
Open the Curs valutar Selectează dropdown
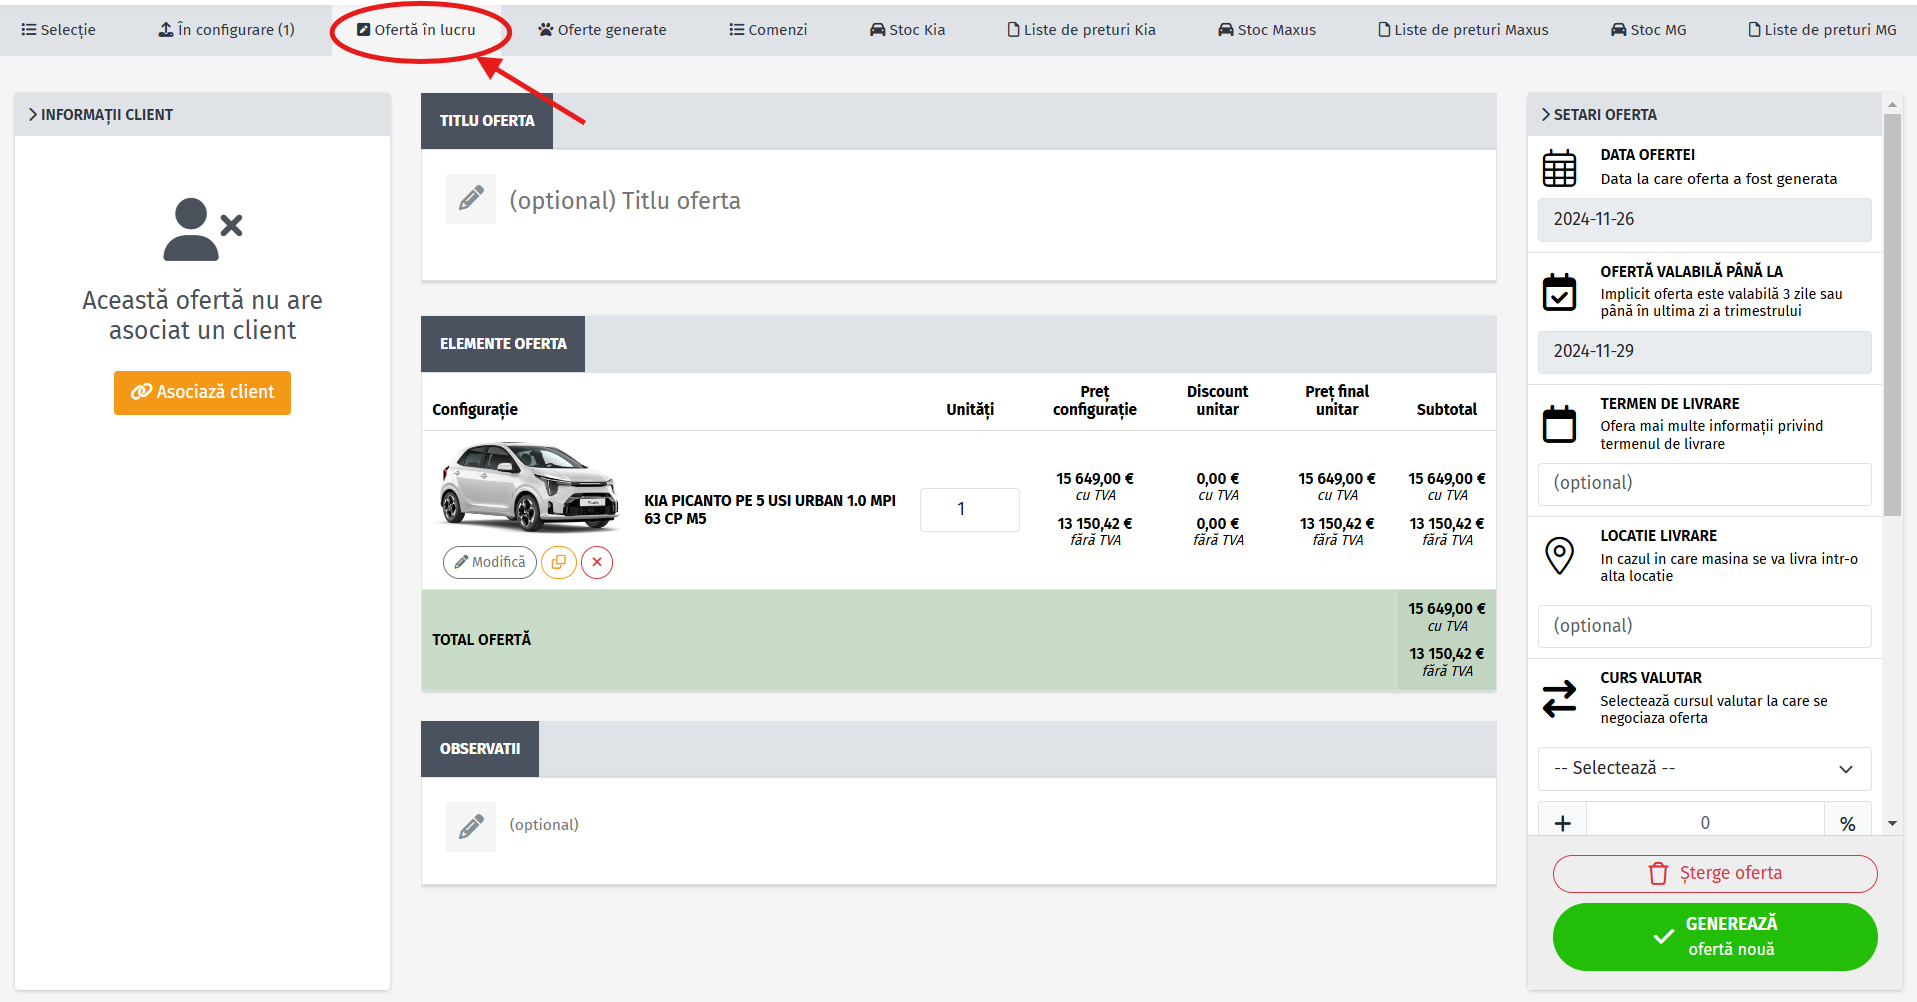[1704, 768]
